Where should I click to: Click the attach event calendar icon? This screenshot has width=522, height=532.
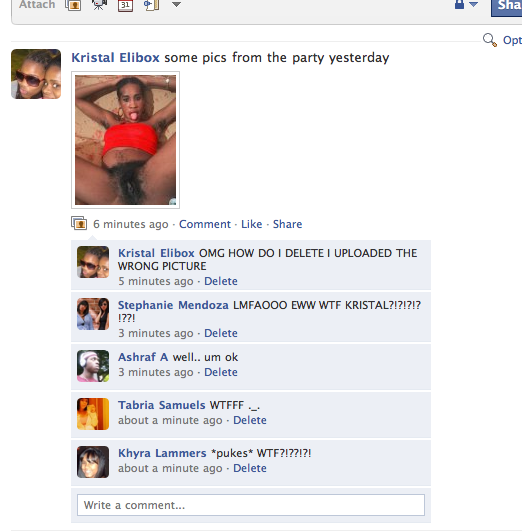(125, 5)
